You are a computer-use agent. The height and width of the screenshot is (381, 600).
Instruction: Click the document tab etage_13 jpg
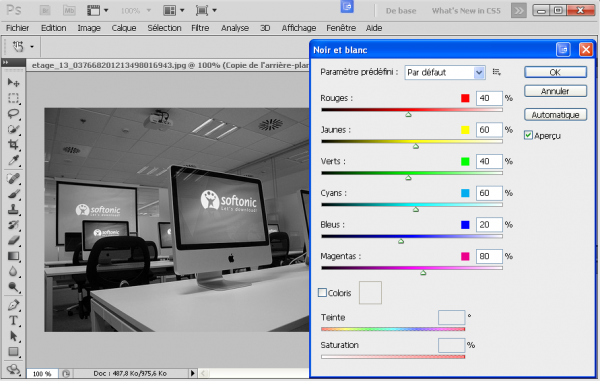[x=170, y=65]
